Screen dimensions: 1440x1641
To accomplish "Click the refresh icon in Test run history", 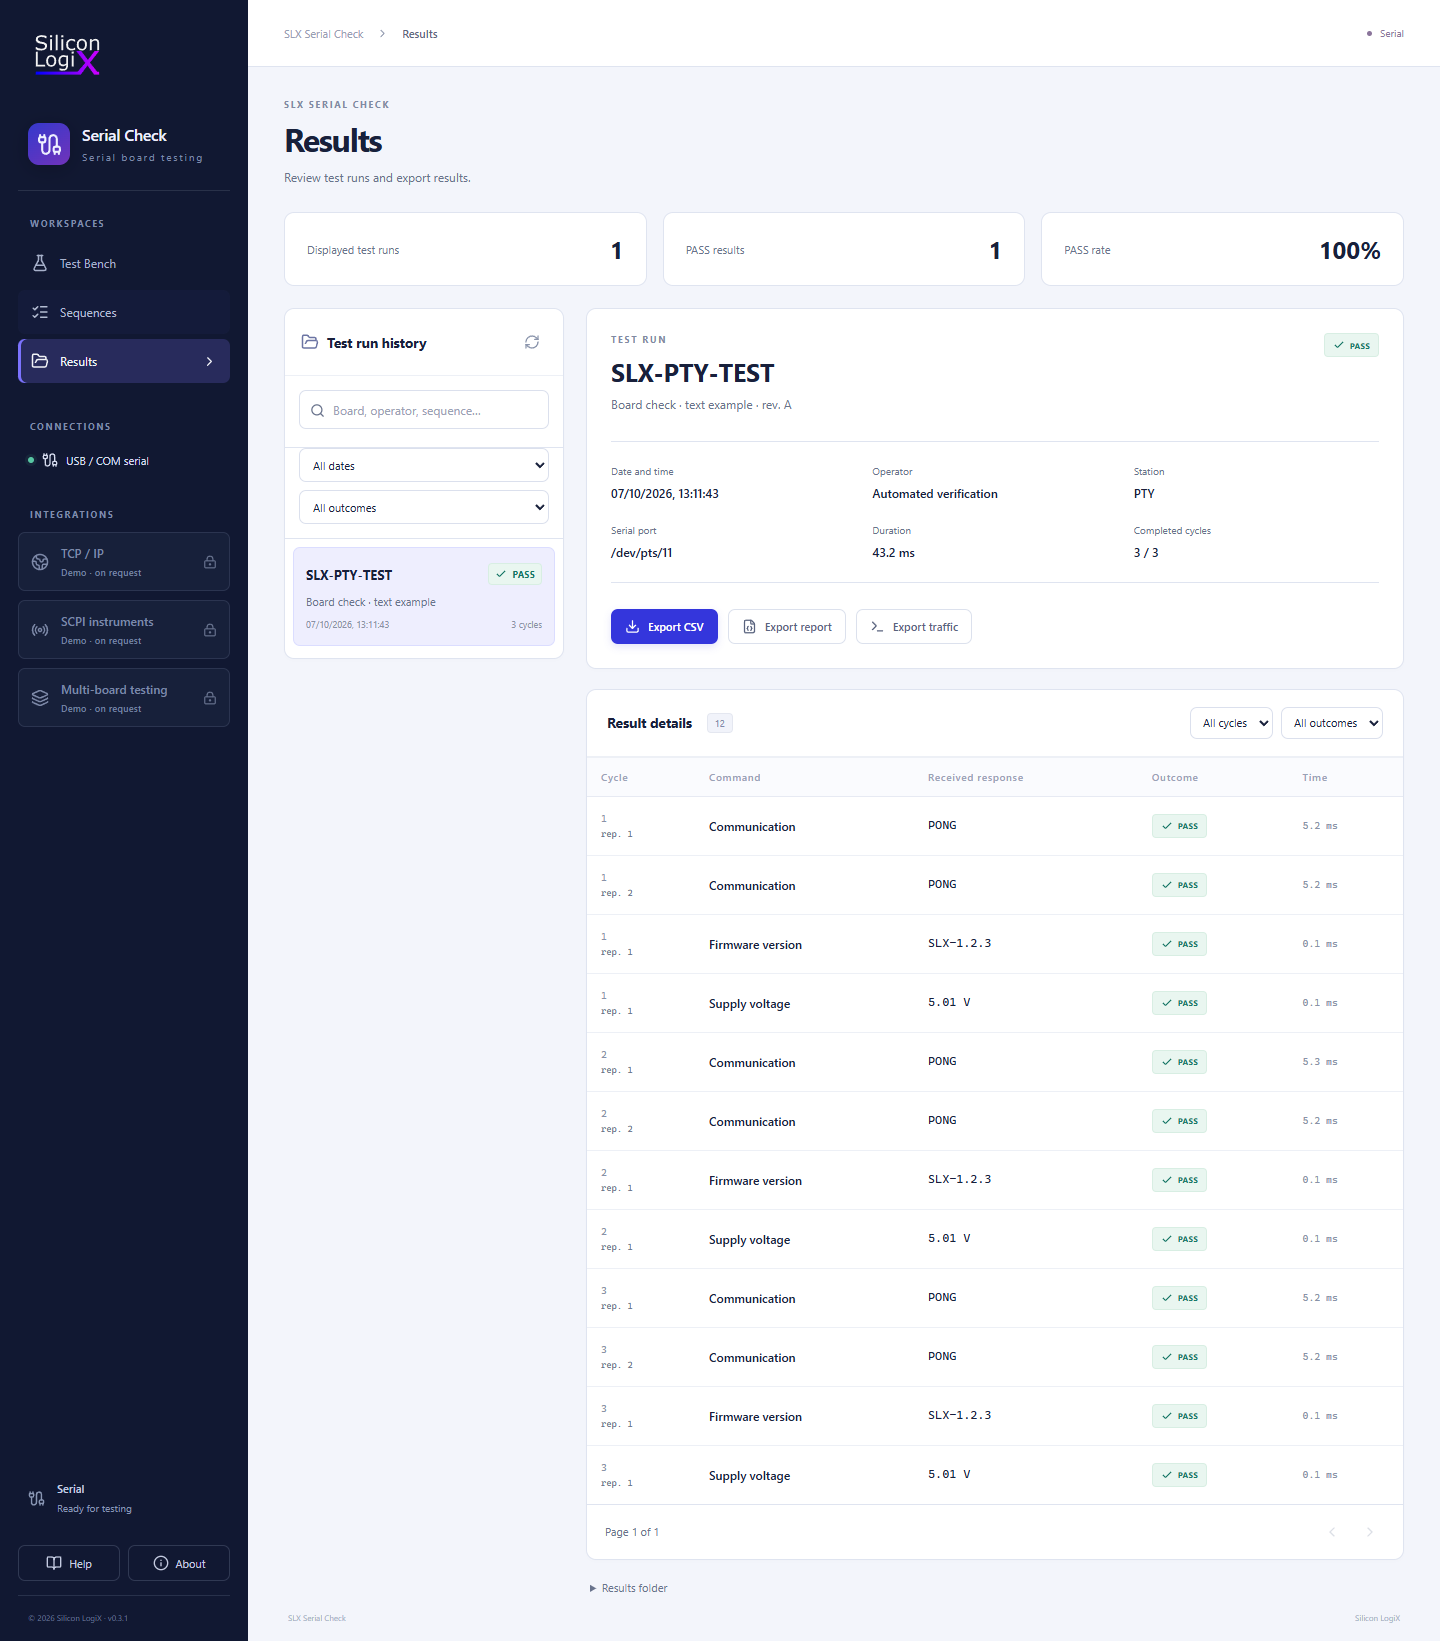I will (532, 342).
